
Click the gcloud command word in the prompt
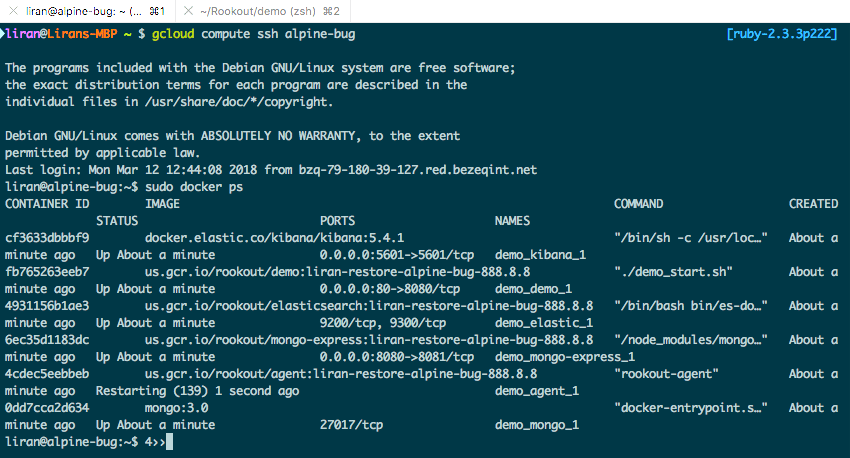coord(173,34)
